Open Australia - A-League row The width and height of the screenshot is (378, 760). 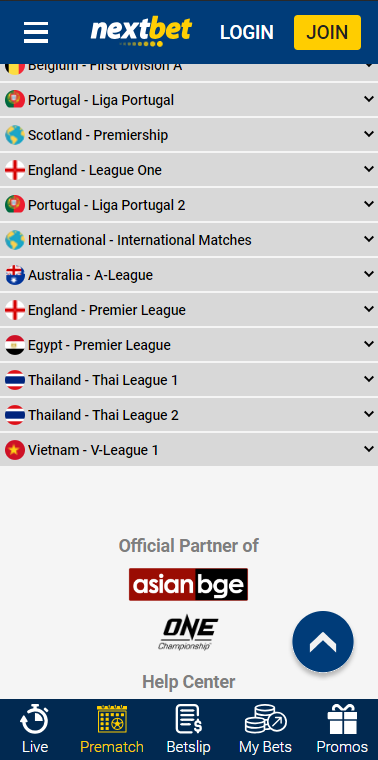pos(189,275)
